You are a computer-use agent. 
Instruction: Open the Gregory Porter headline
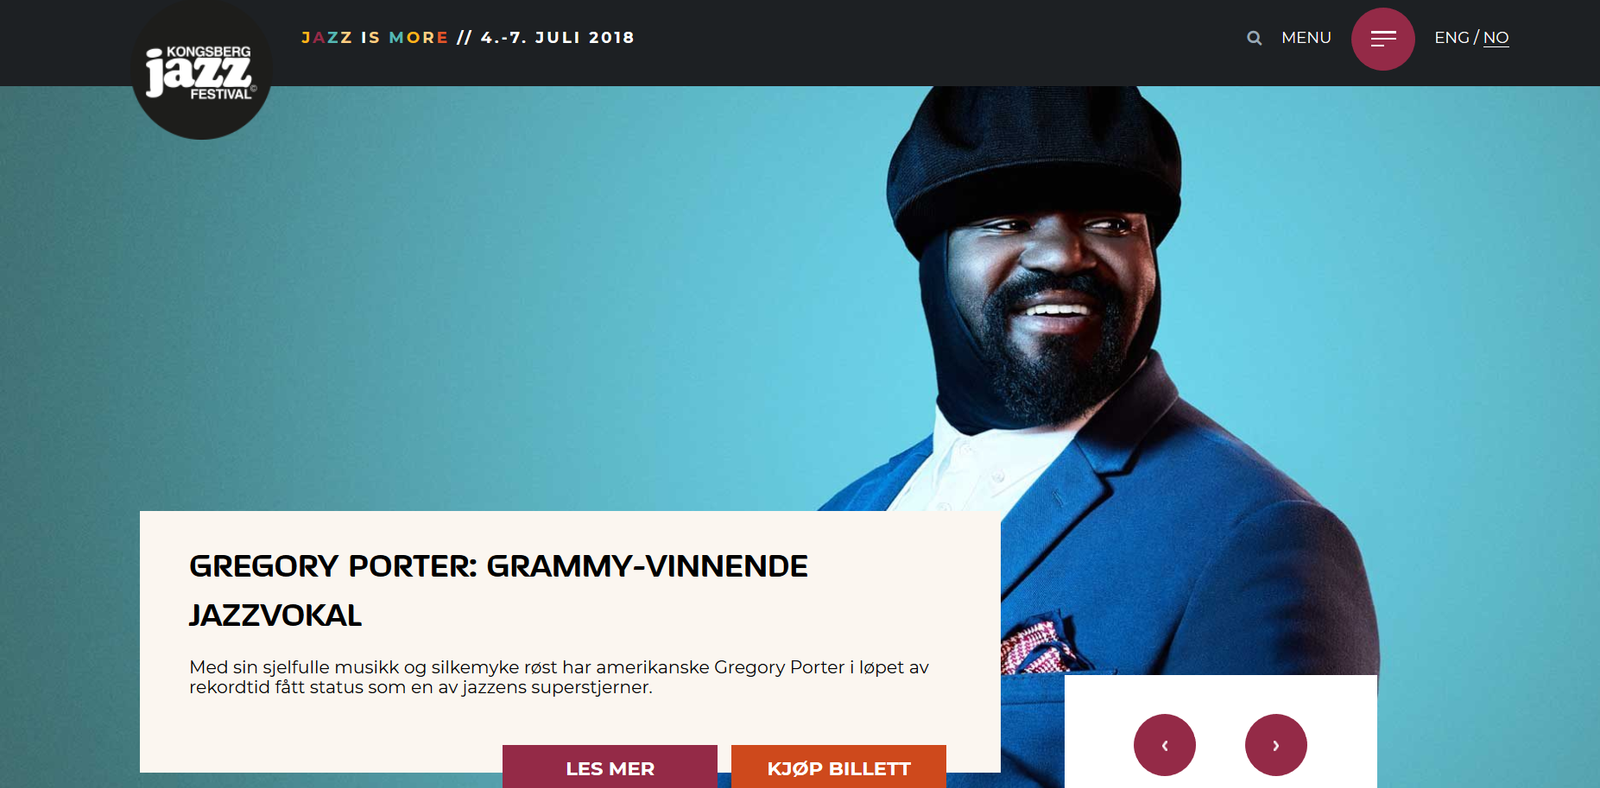(x=498, y=590)
